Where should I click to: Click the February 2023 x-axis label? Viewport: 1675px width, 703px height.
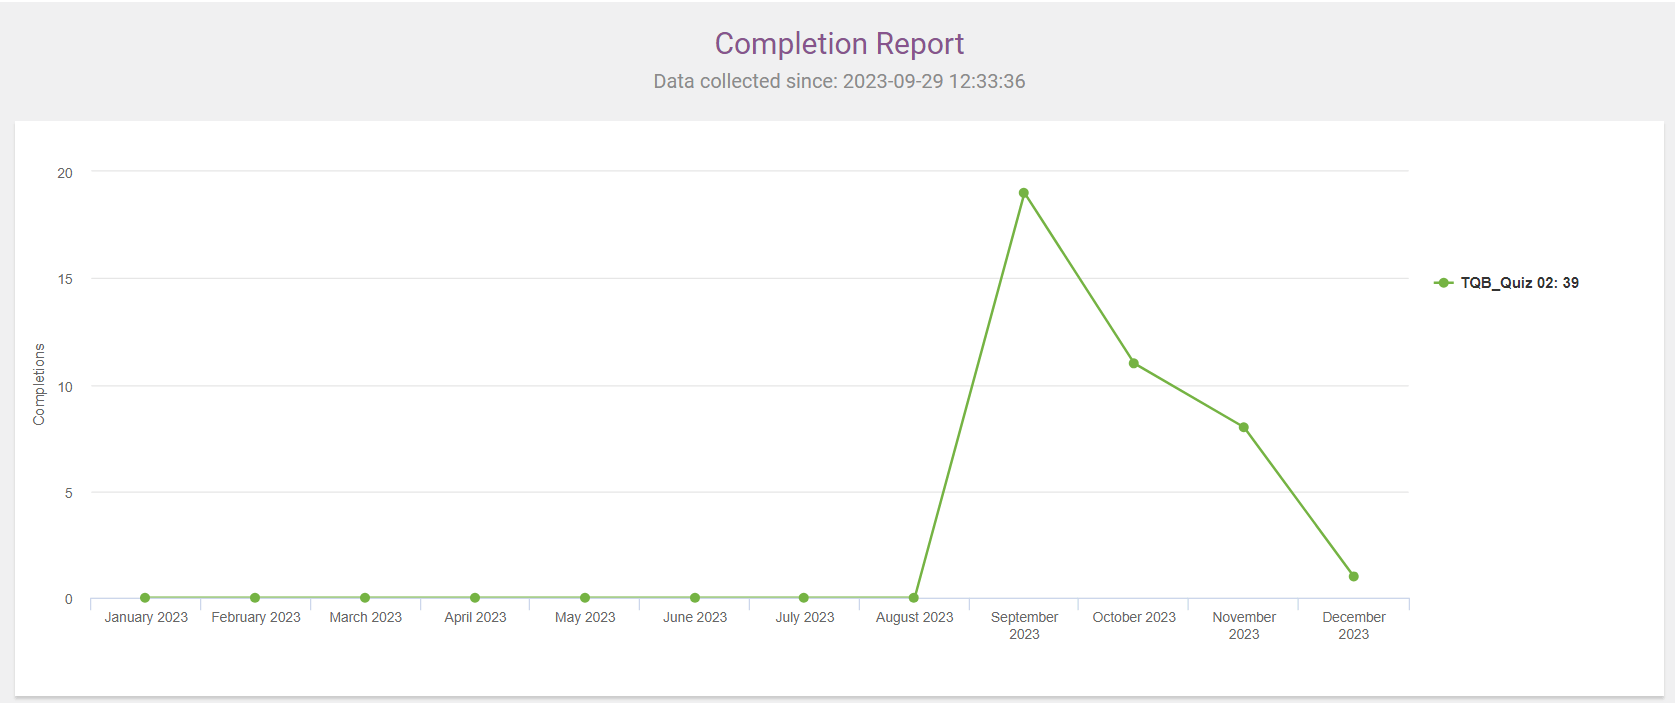[x=256, y=617]
